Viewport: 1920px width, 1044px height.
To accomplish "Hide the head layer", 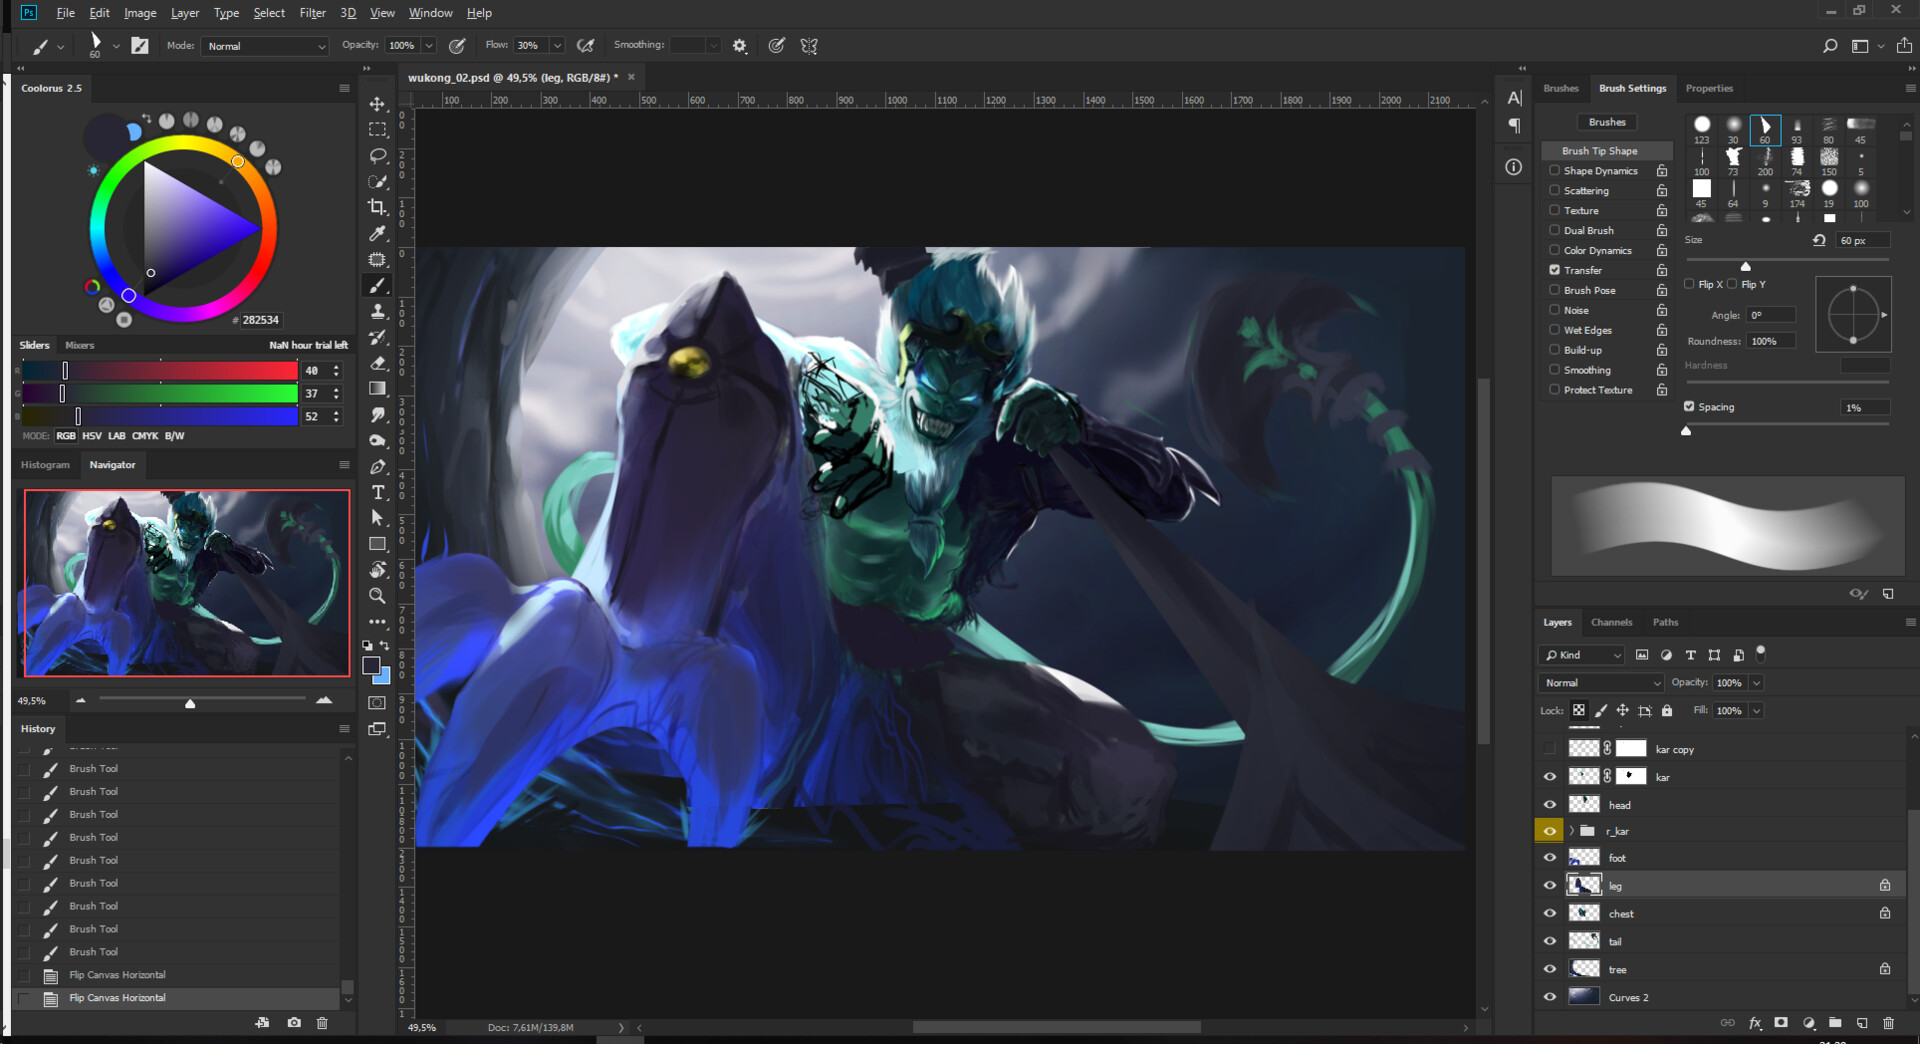I will click(1550, 805).
